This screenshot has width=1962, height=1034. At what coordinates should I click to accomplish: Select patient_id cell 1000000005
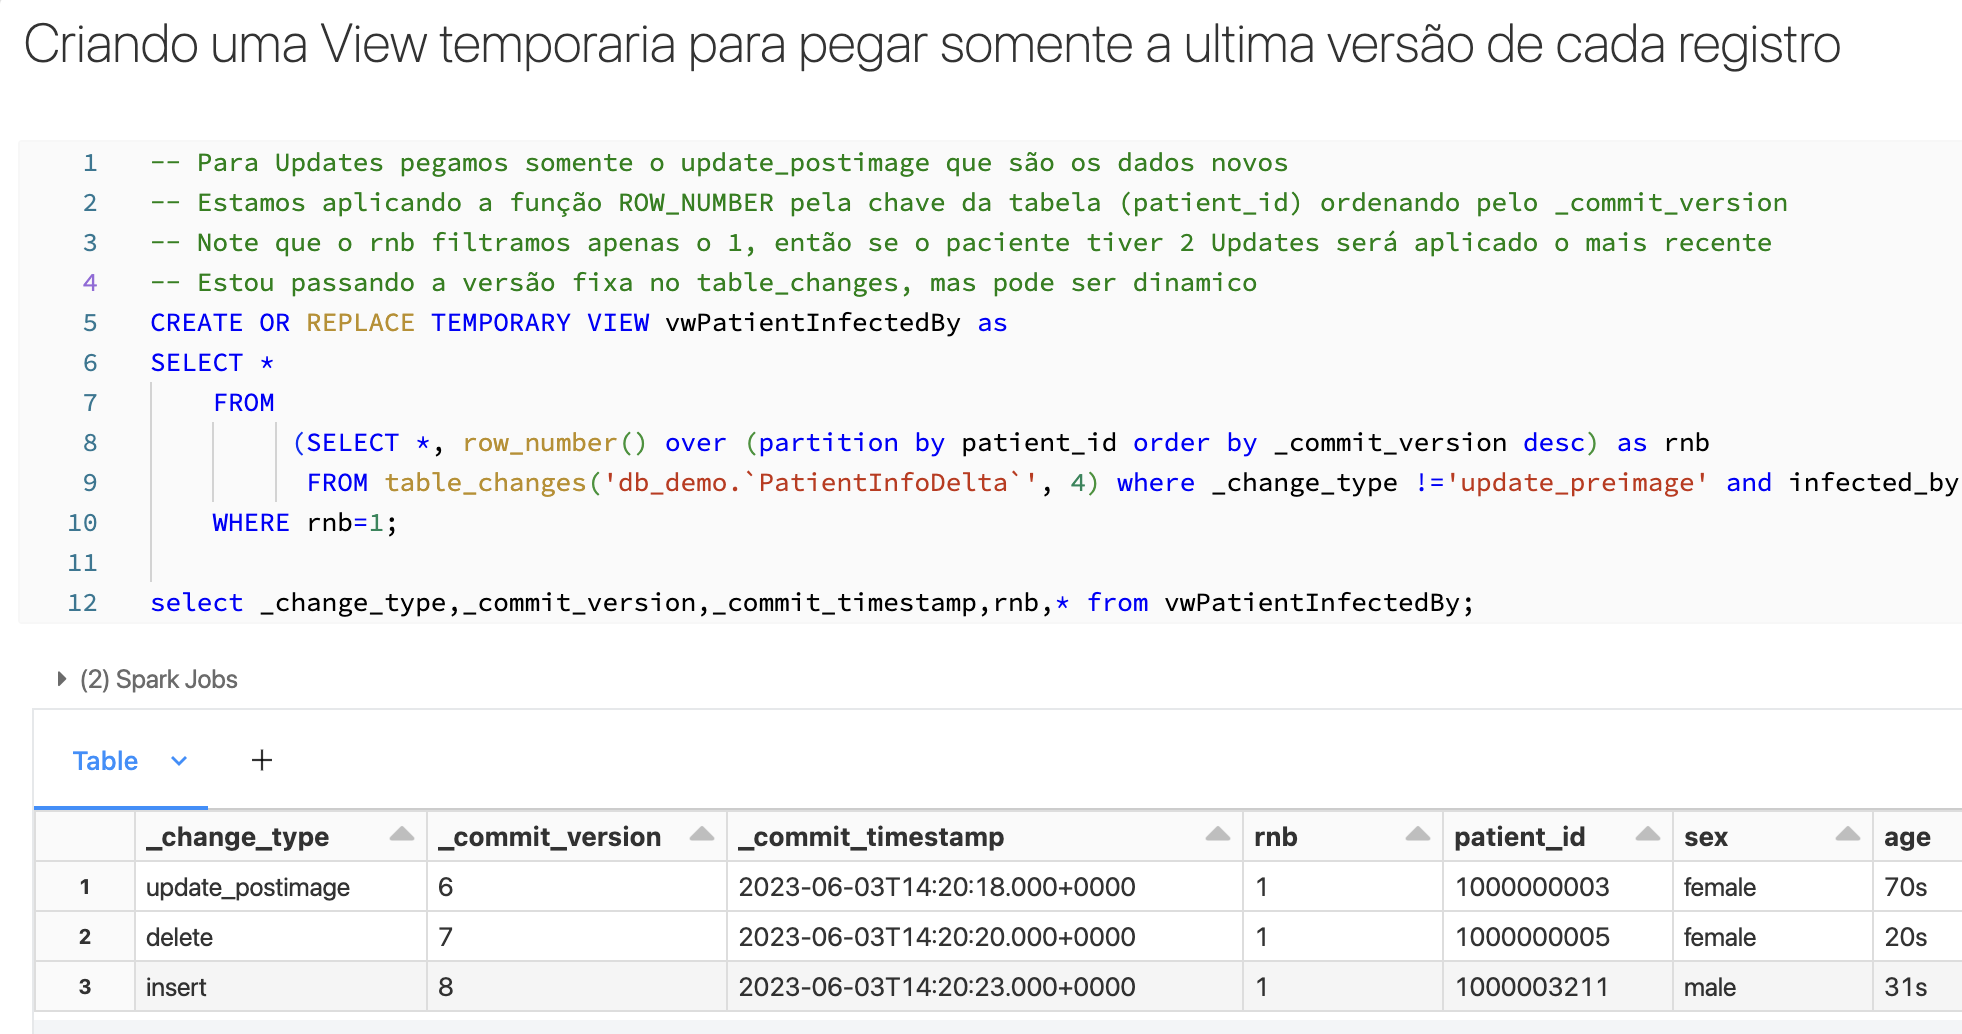click(1558, 937)
